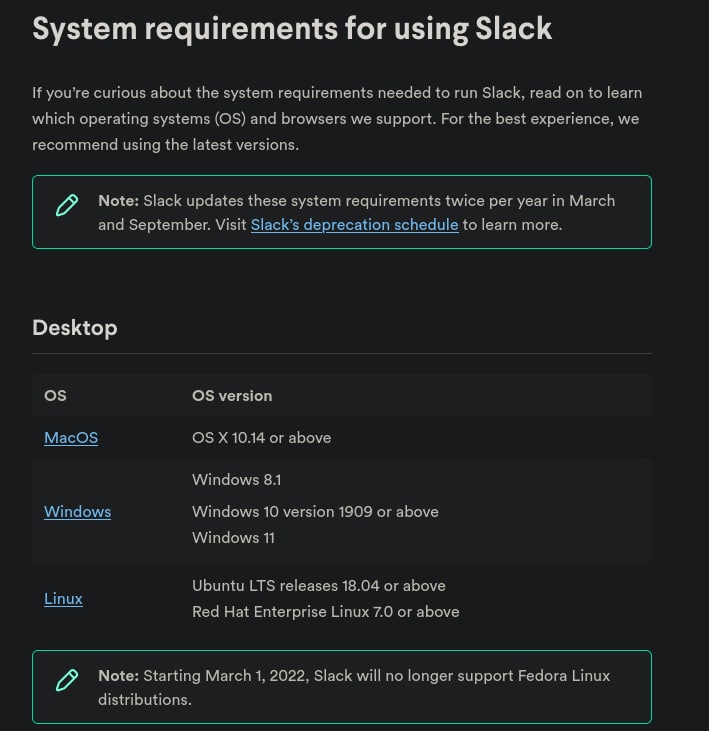Viewport: 709px width, 731px height.
Task: Open the Linux link in the table
Action: click(x=63, y=599)
